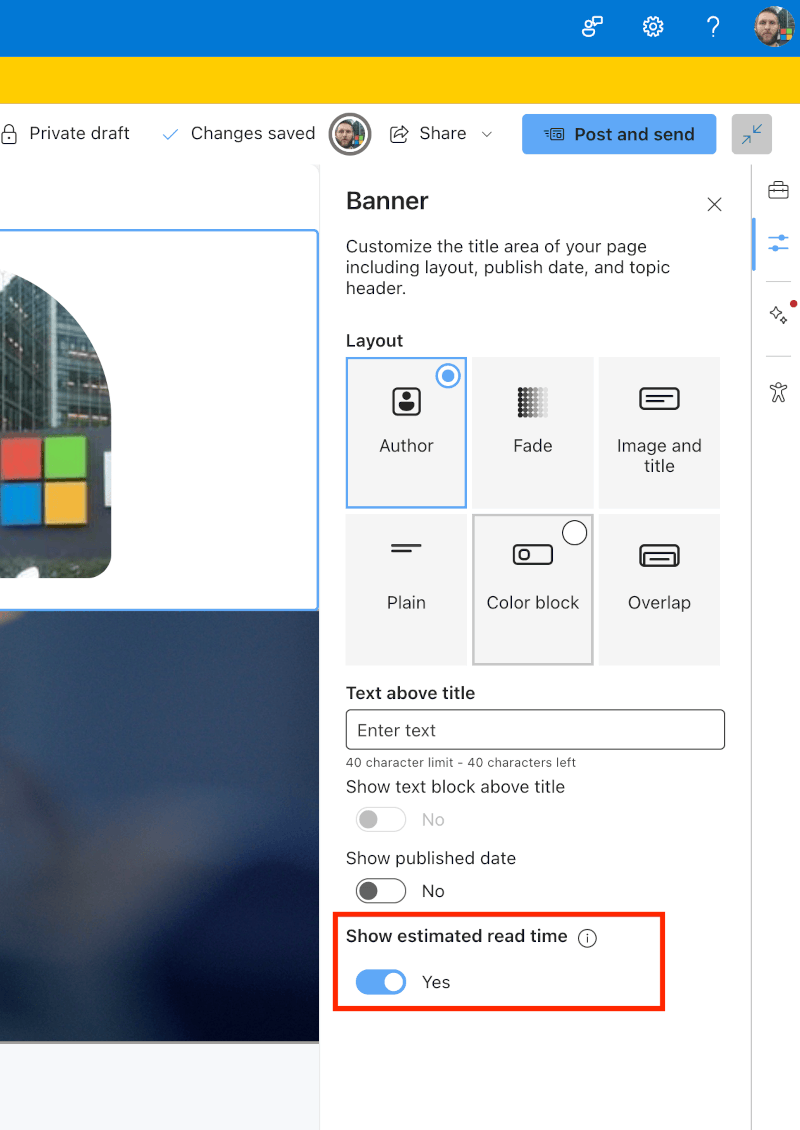Toggle Show estimated read time switch
Screen dimensions: 800x1130
381,982
